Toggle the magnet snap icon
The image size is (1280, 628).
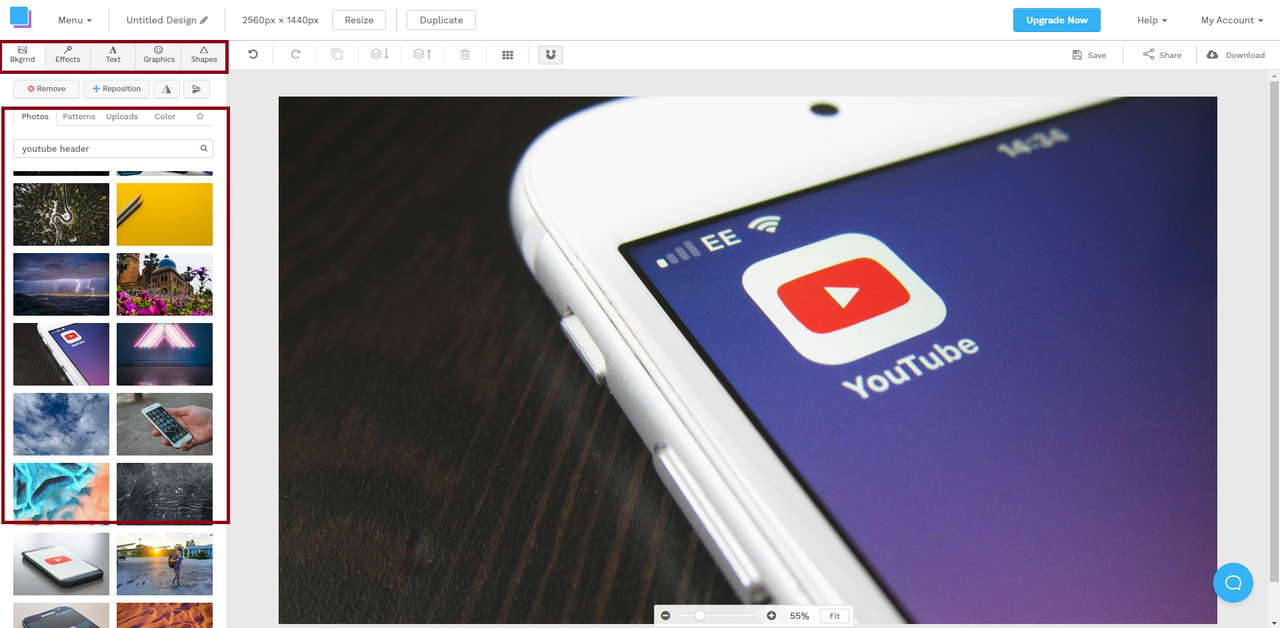pos(550,54)
